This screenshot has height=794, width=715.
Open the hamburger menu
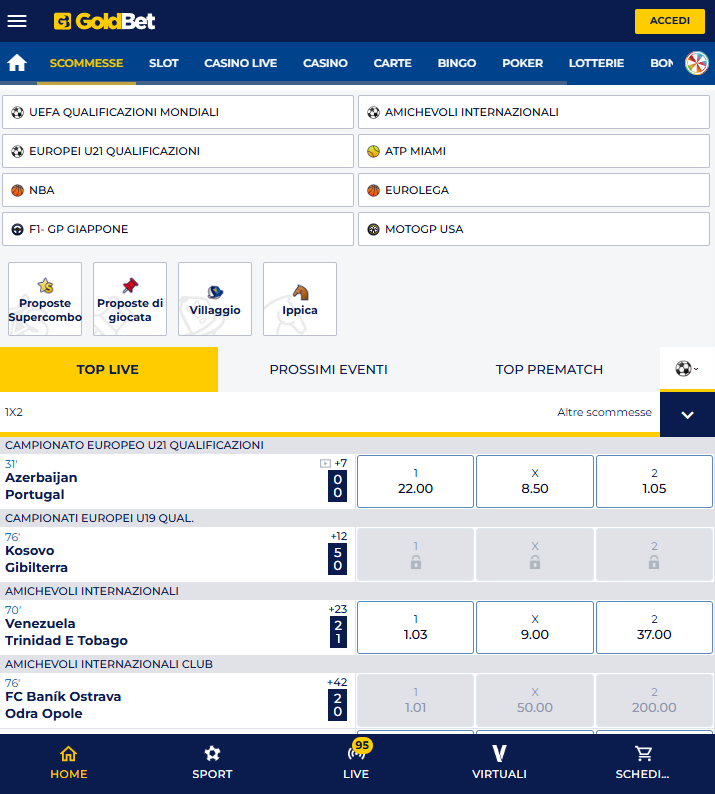click(x=17, y=21)
